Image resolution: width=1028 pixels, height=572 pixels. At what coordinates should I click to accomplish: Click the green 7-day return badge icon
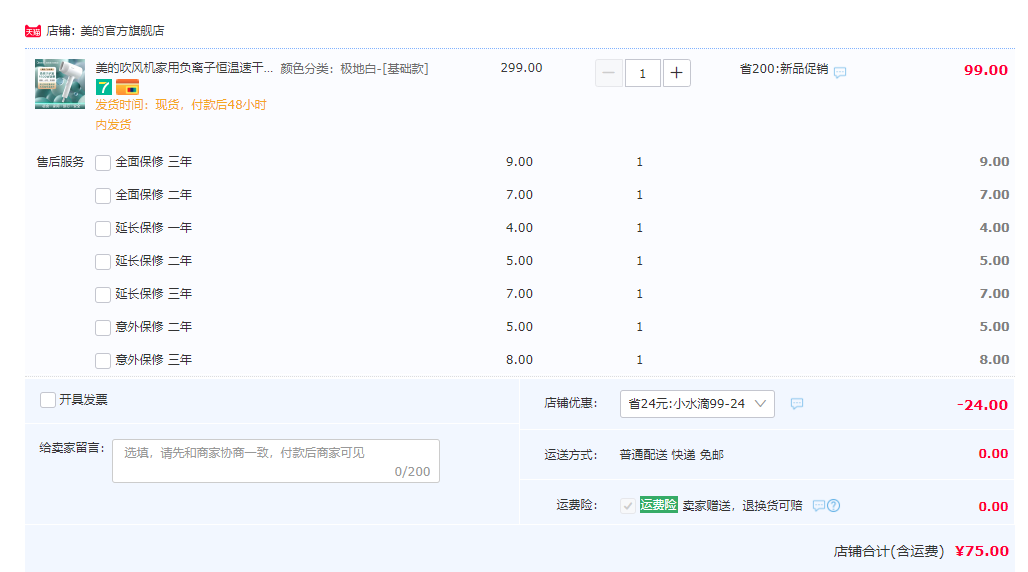click(x=104, y=87)
